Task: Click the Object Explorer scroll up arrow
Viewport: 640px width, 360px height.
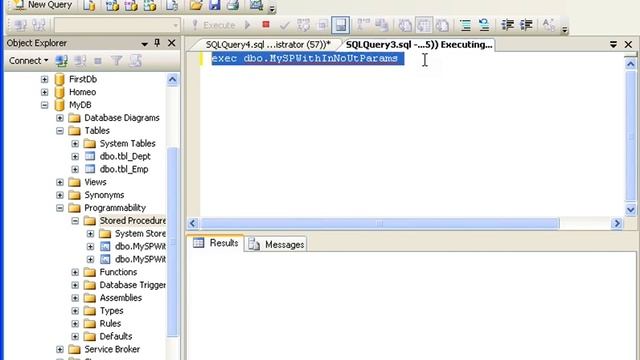Action: [x=172, y=80]
